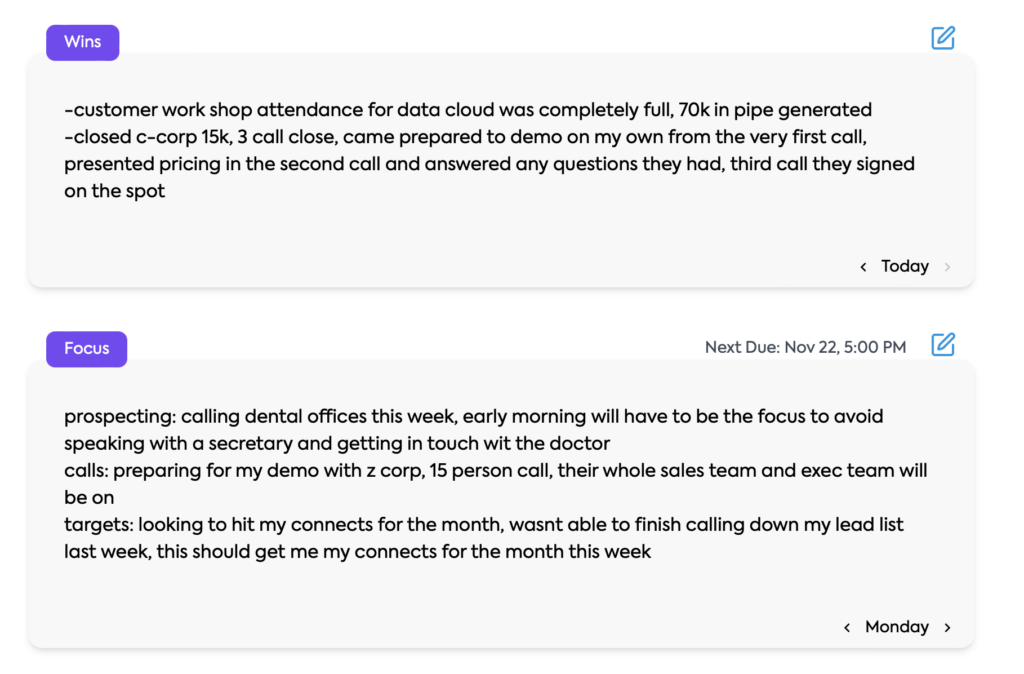Select the purple Wins badge

[82, 42]
